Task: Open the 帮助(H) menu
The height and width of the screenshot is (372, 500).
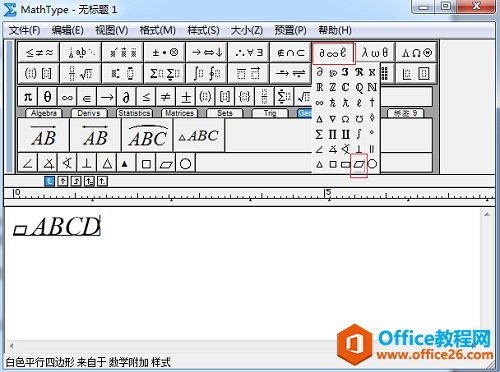Action: 335,30
